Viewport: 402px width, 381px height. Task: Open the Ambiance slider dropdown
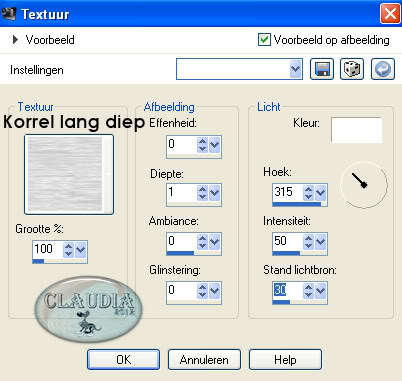point(214,242)
